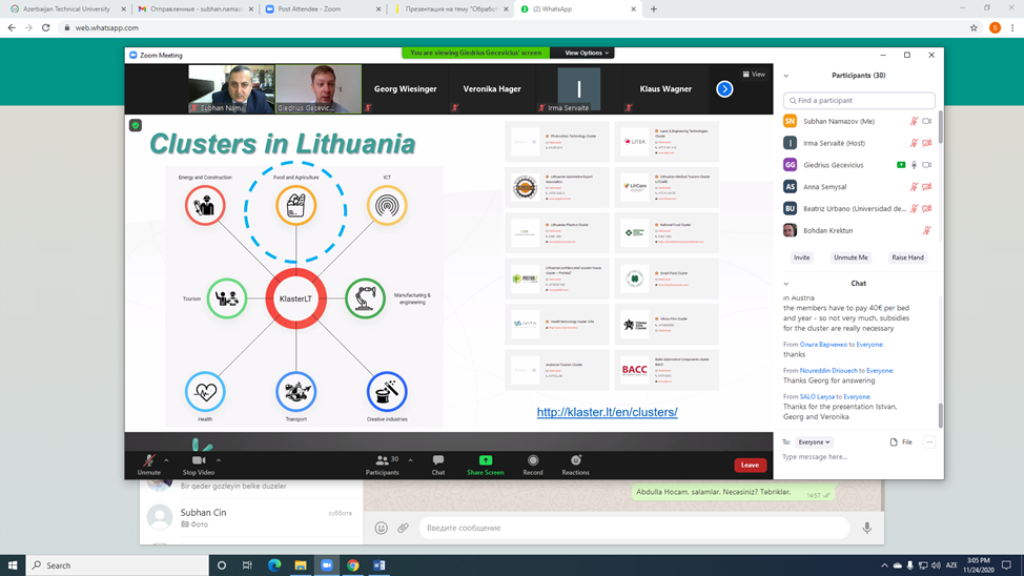This screenshot has height=576, width=1024.
Task: Open Zoom from the Windows taskbar
Action: tap(327, 565)
